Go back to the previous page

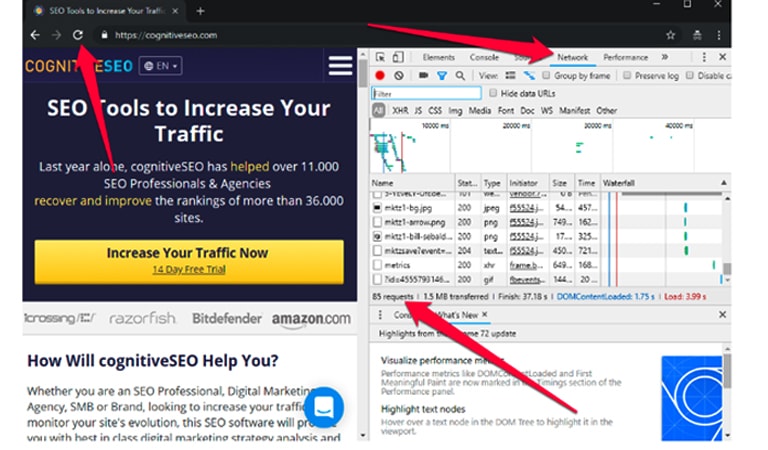tap(35, 35)
